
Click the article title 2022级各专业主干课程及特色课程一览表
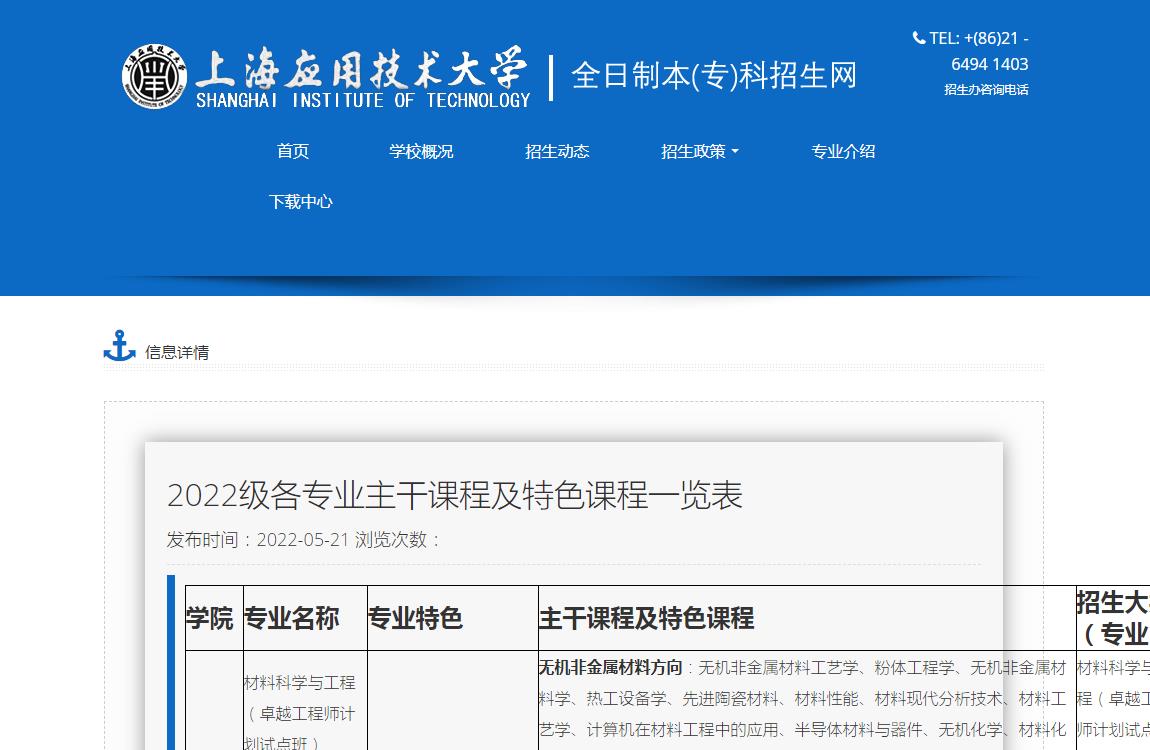[x=455, y=495]
